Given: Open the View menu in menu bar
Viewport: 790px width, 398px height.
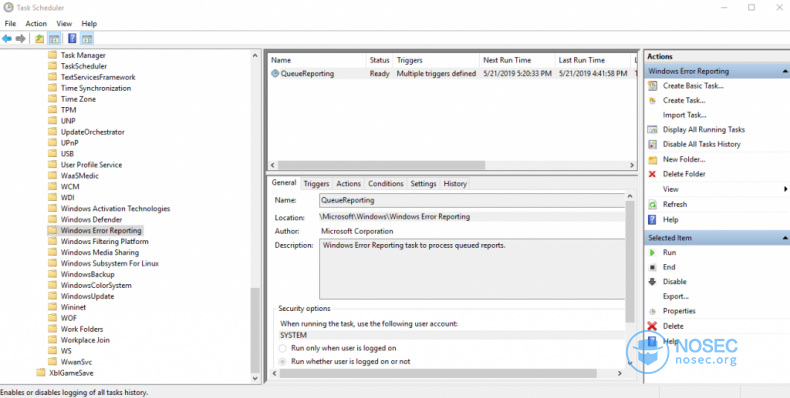Looking at the screenshot, I should (x=64, y=24).
